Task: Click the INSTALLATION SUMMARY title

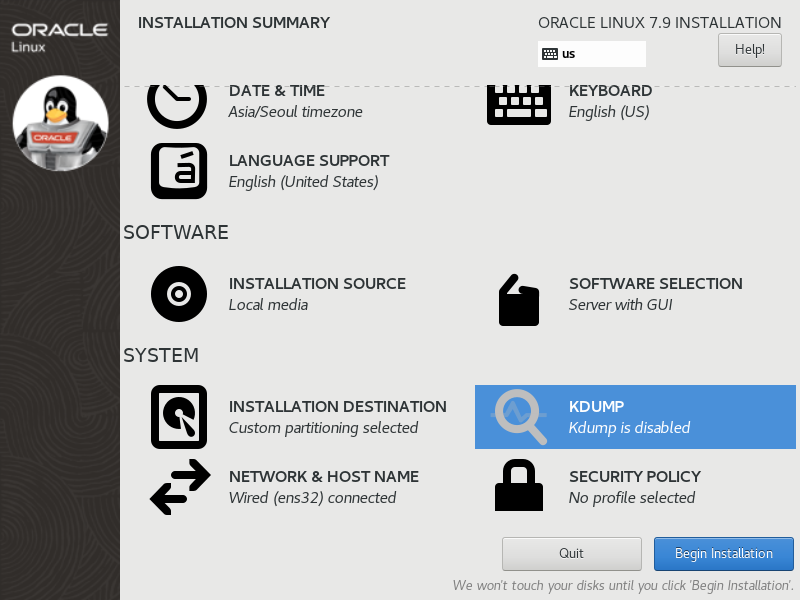Action: (x=234, y=23)
